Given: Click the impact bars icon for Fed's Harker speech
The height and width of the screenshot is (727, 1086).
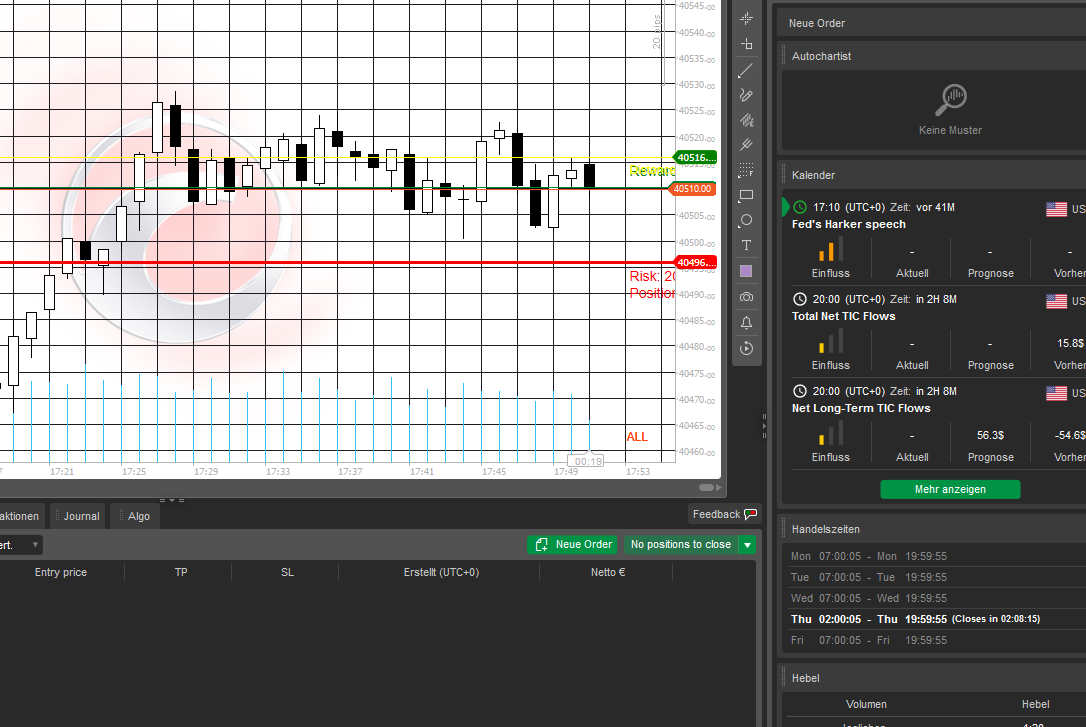Looking at the screenshot, I should click(x=830, y=249).
